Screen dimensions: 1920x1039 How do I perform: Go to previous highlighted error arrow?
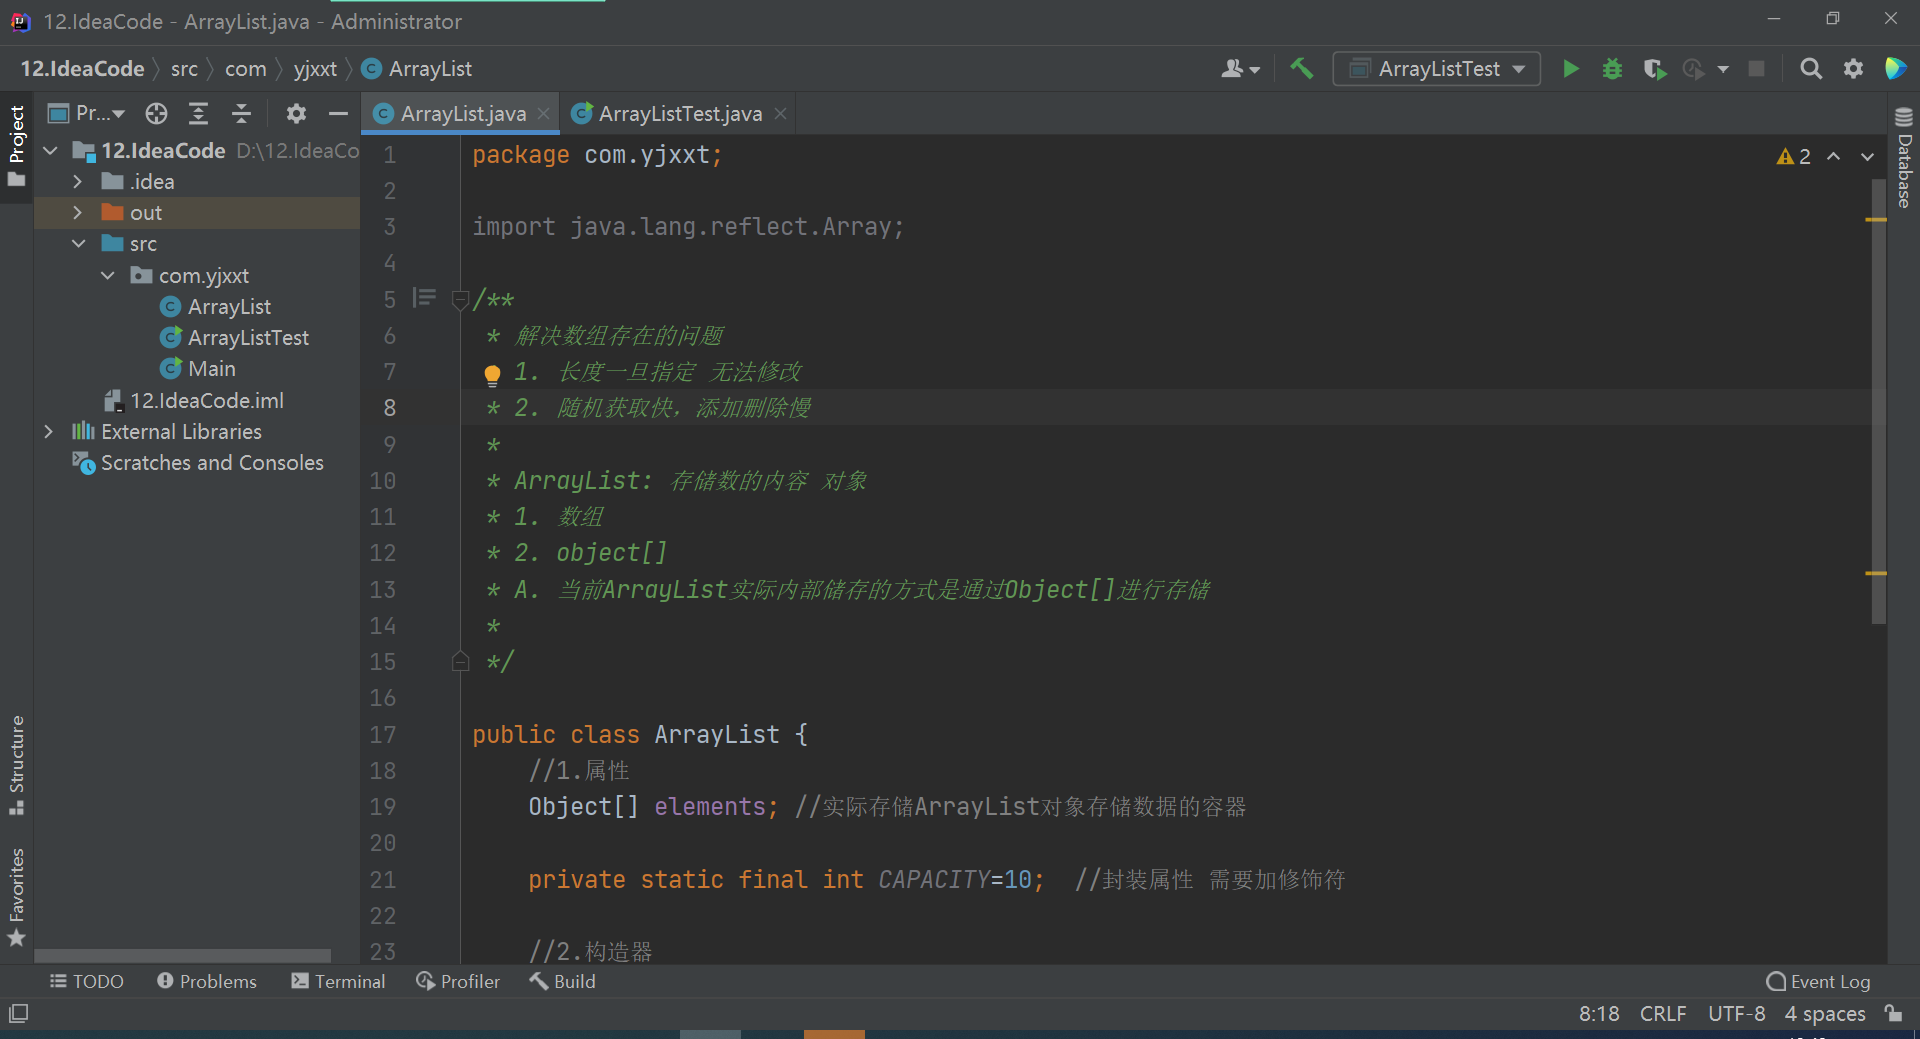pos(1834,156)
